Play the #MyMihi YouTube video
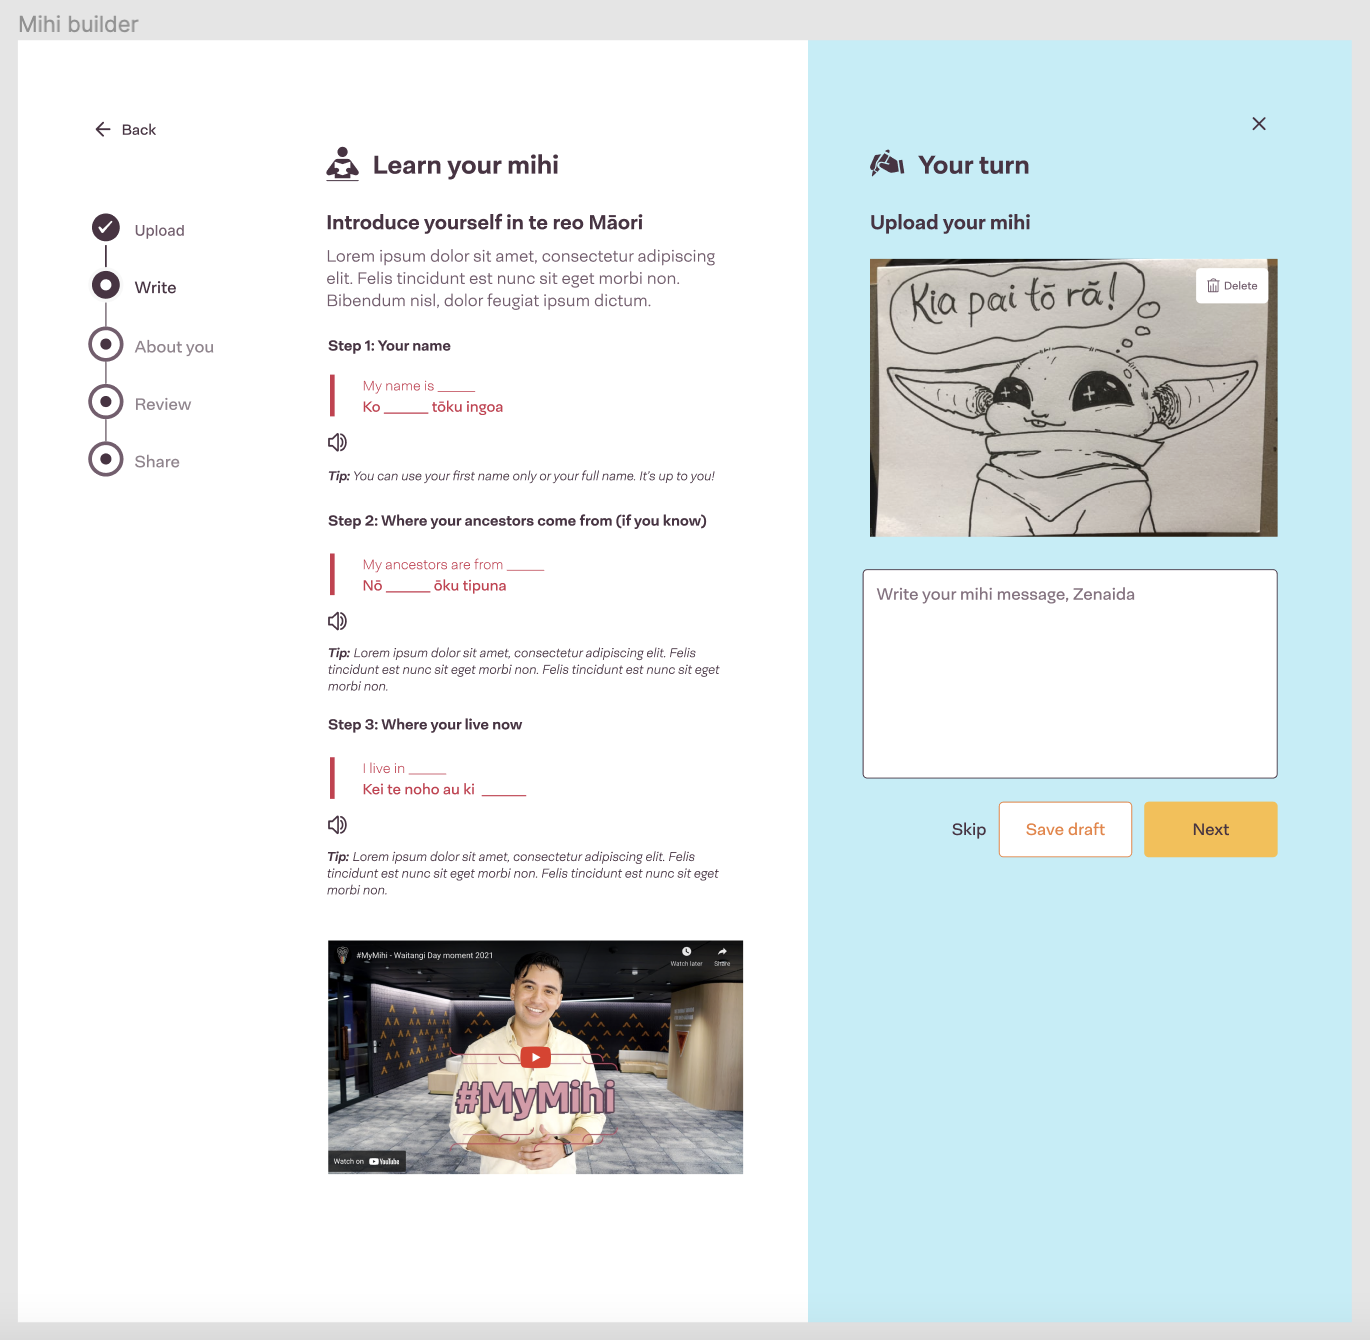Image resolution: width=1370 pixels, height=1340 pixels. 536,1057
